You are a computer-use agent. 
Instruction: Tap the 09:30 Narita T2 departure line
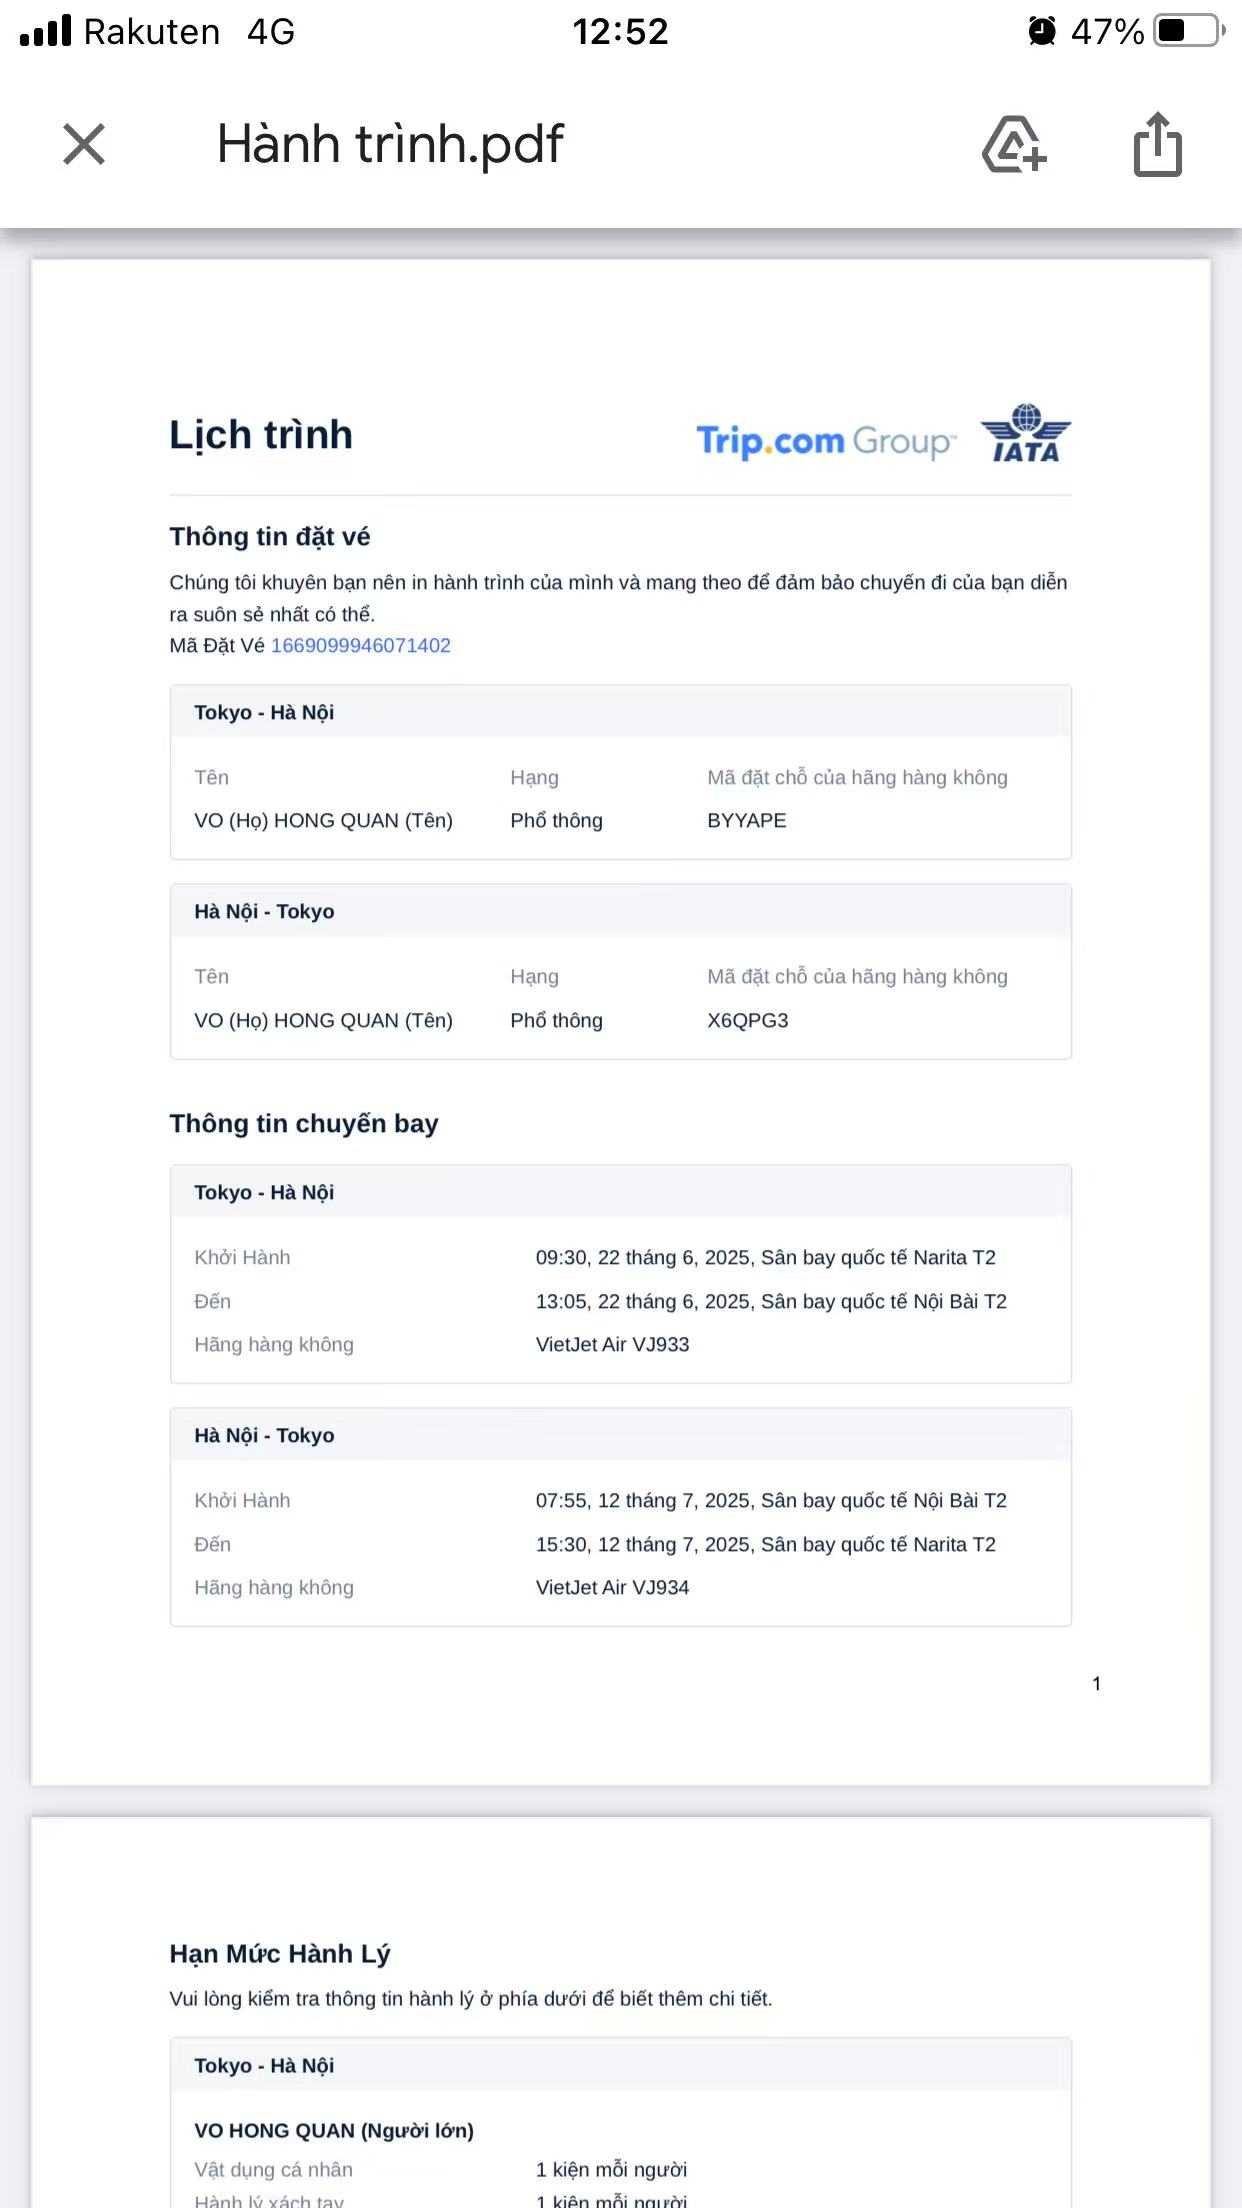click(x=765, y=1257)
